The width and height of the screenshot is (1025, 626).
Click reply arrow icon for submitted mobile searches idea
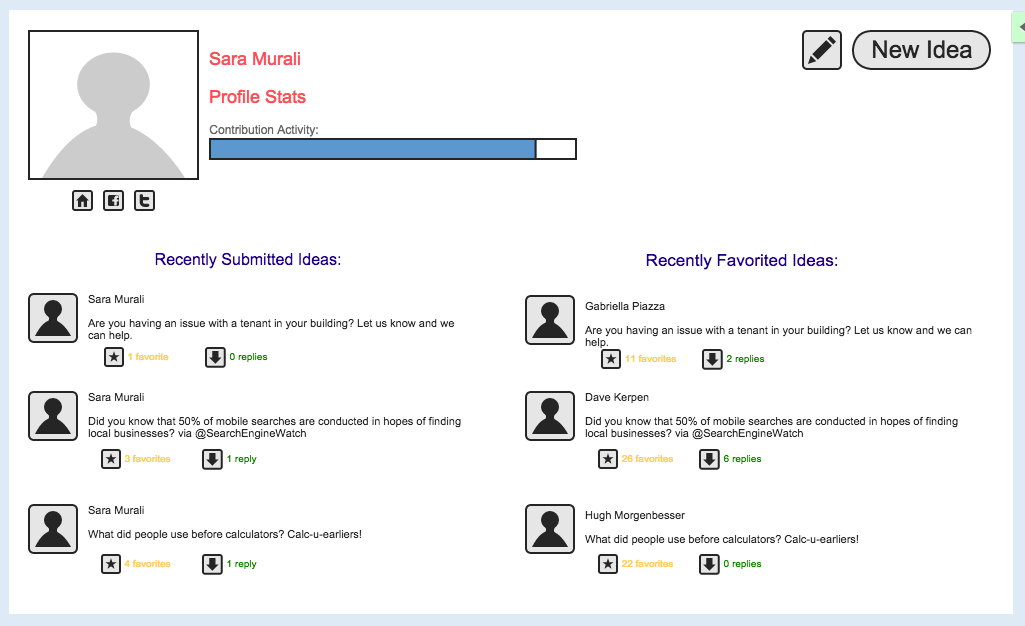pyautogui.click(x=212, y=459)
